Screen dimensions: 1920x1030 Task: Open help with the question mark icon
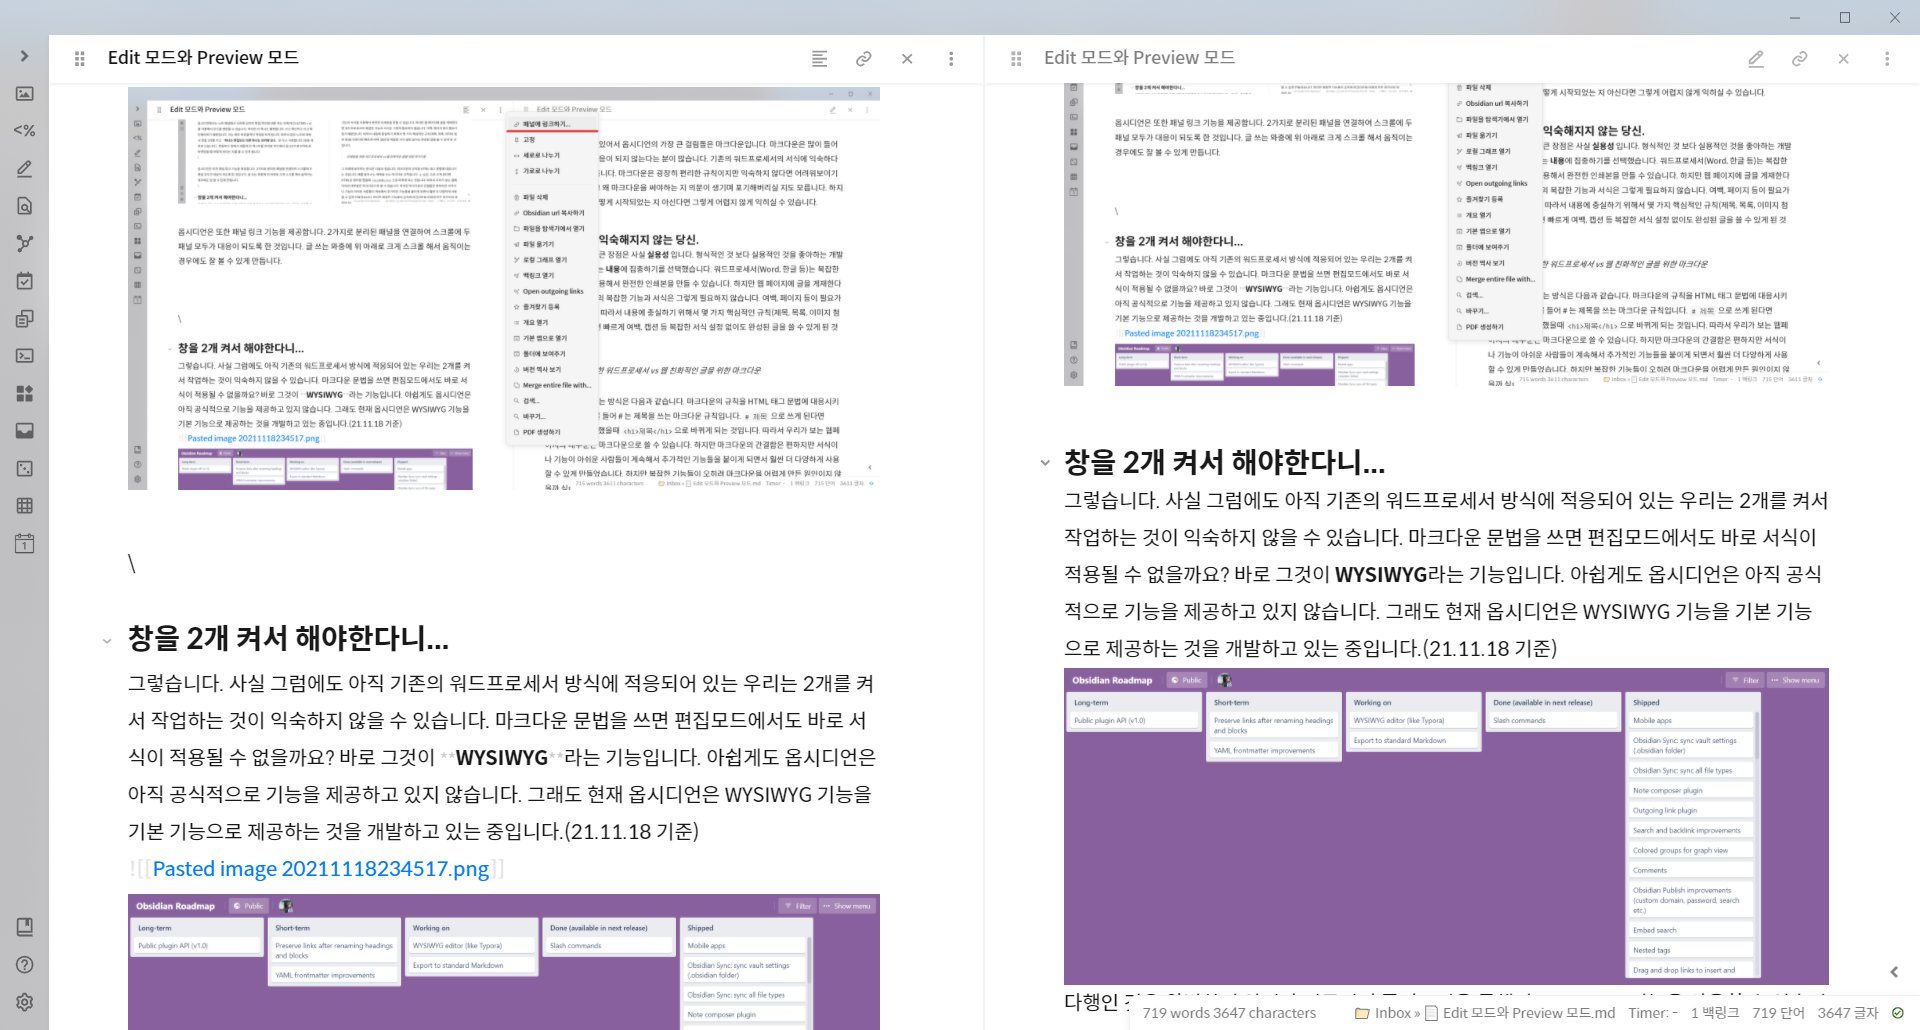click(x=25, y=965)
